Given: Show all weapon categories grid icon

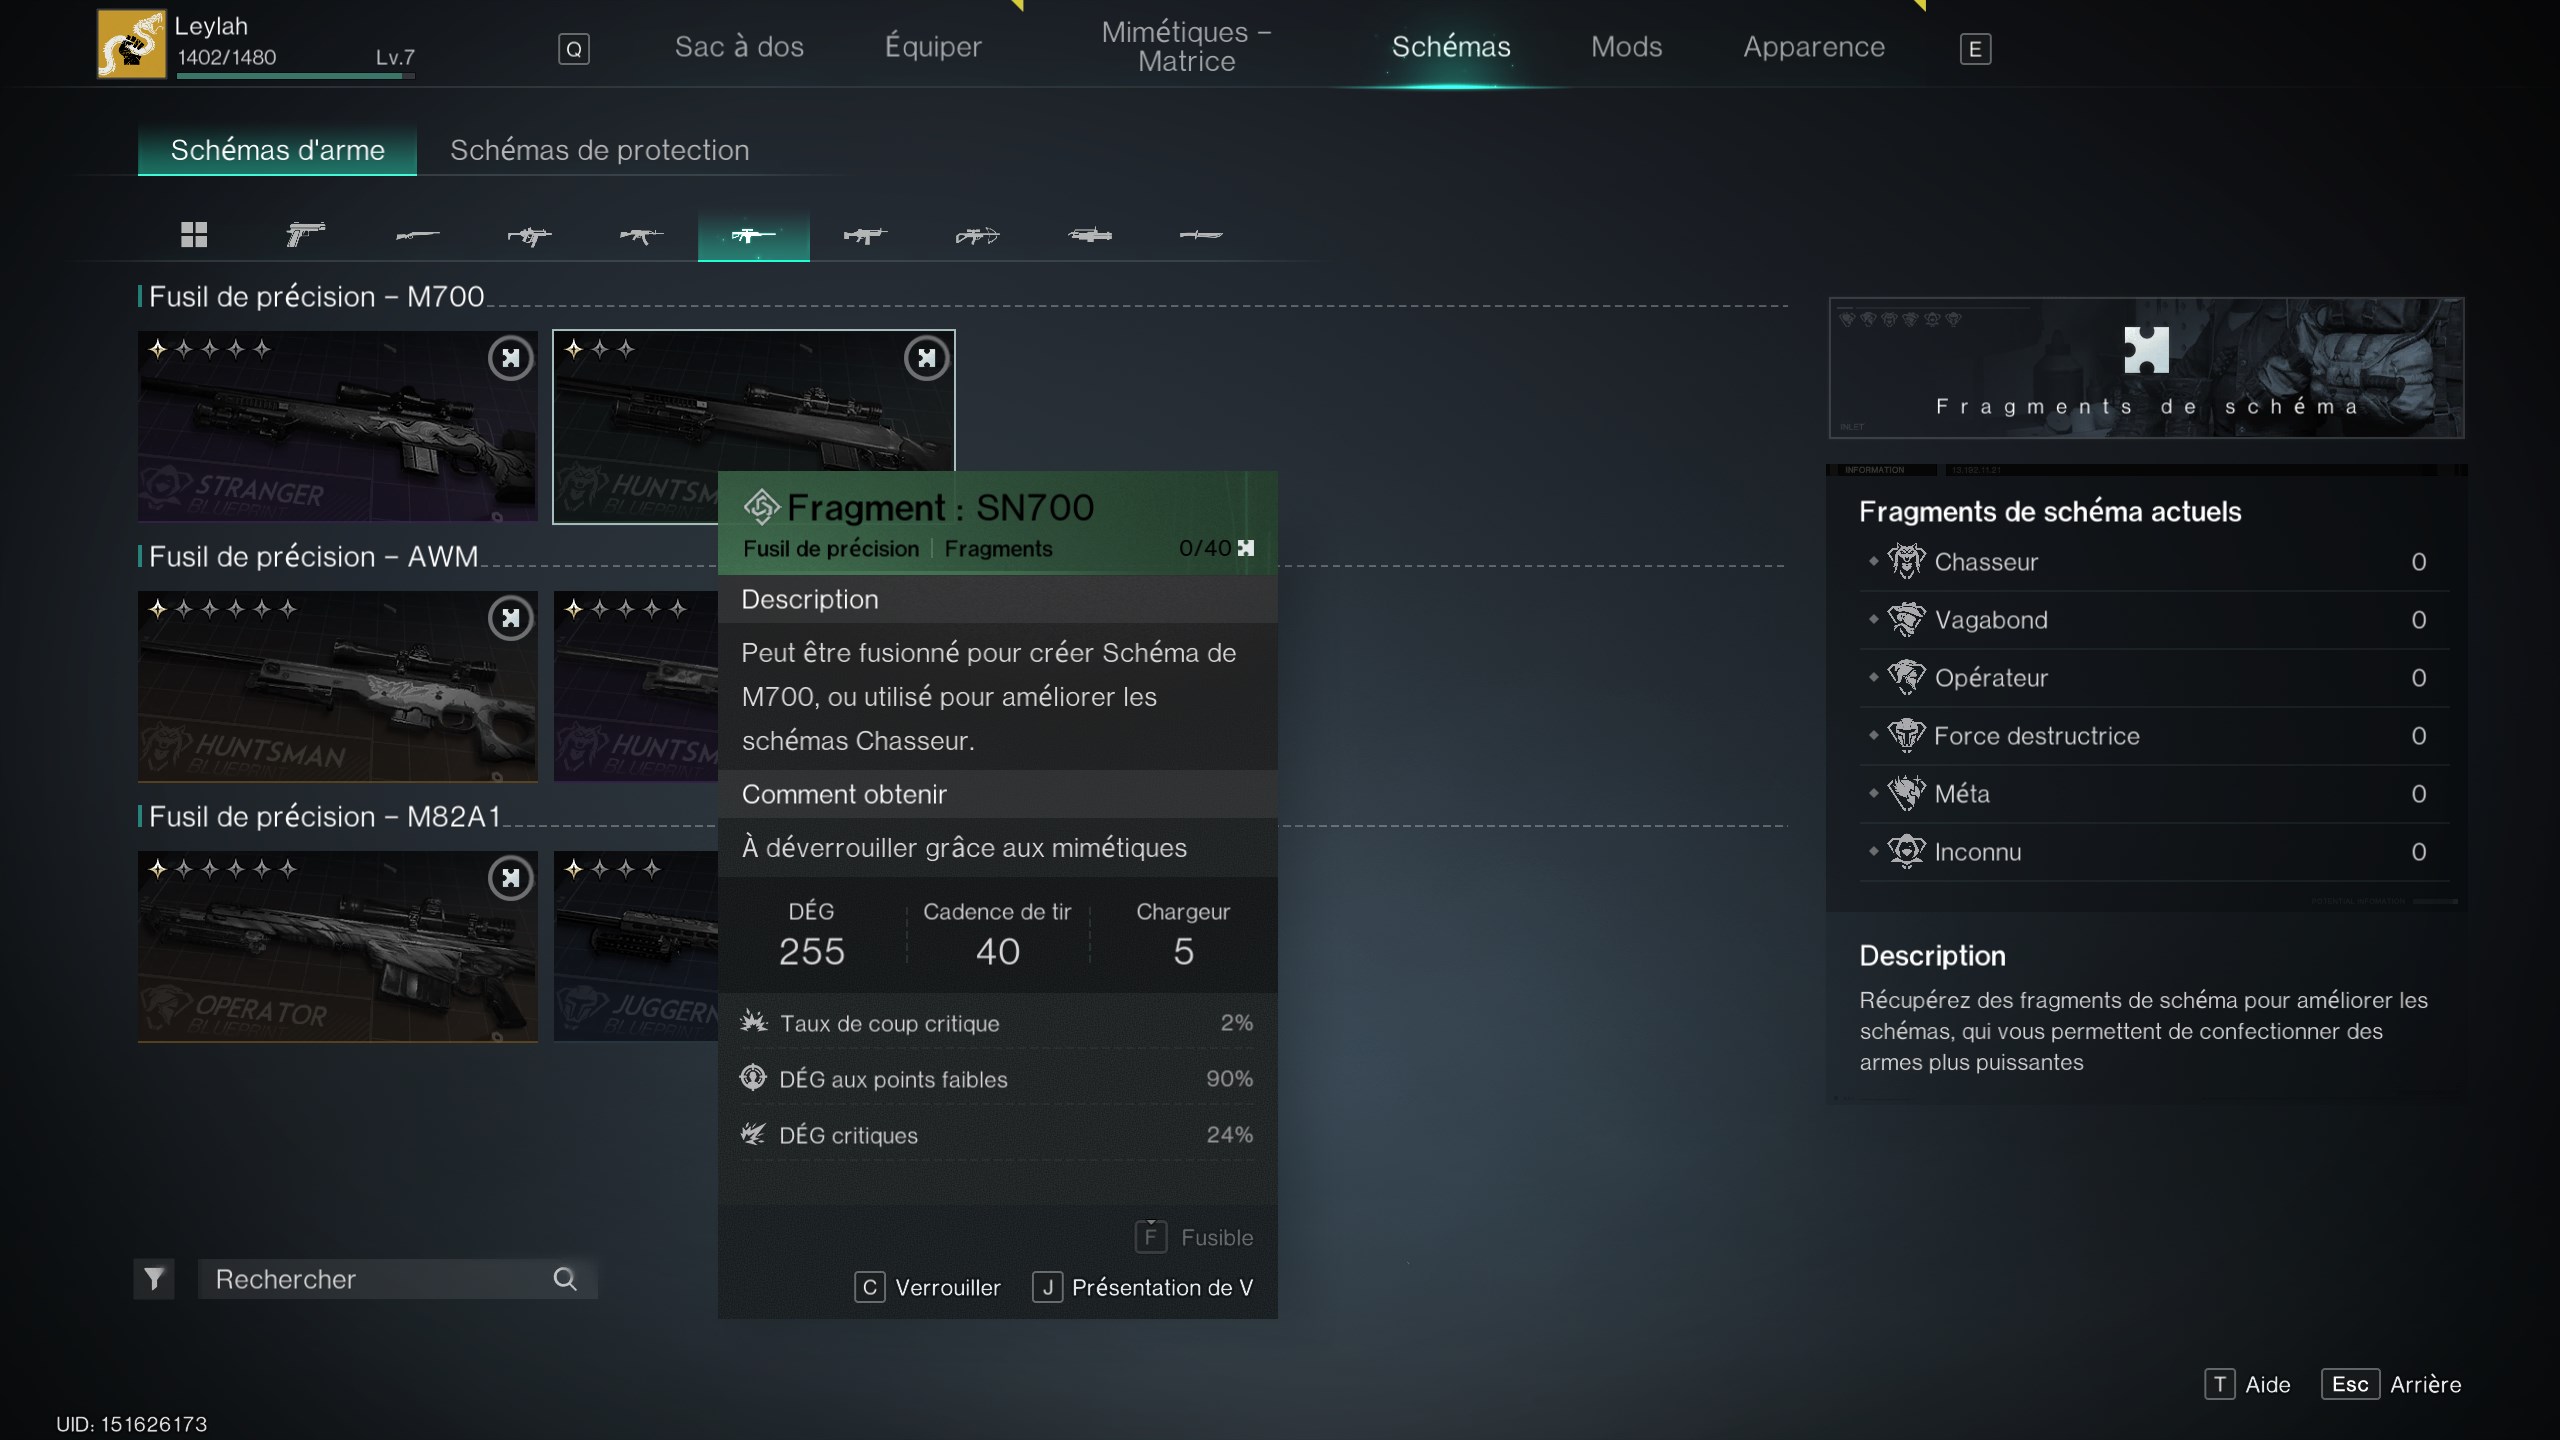Looking at the screenshot, I should [194, 235].
